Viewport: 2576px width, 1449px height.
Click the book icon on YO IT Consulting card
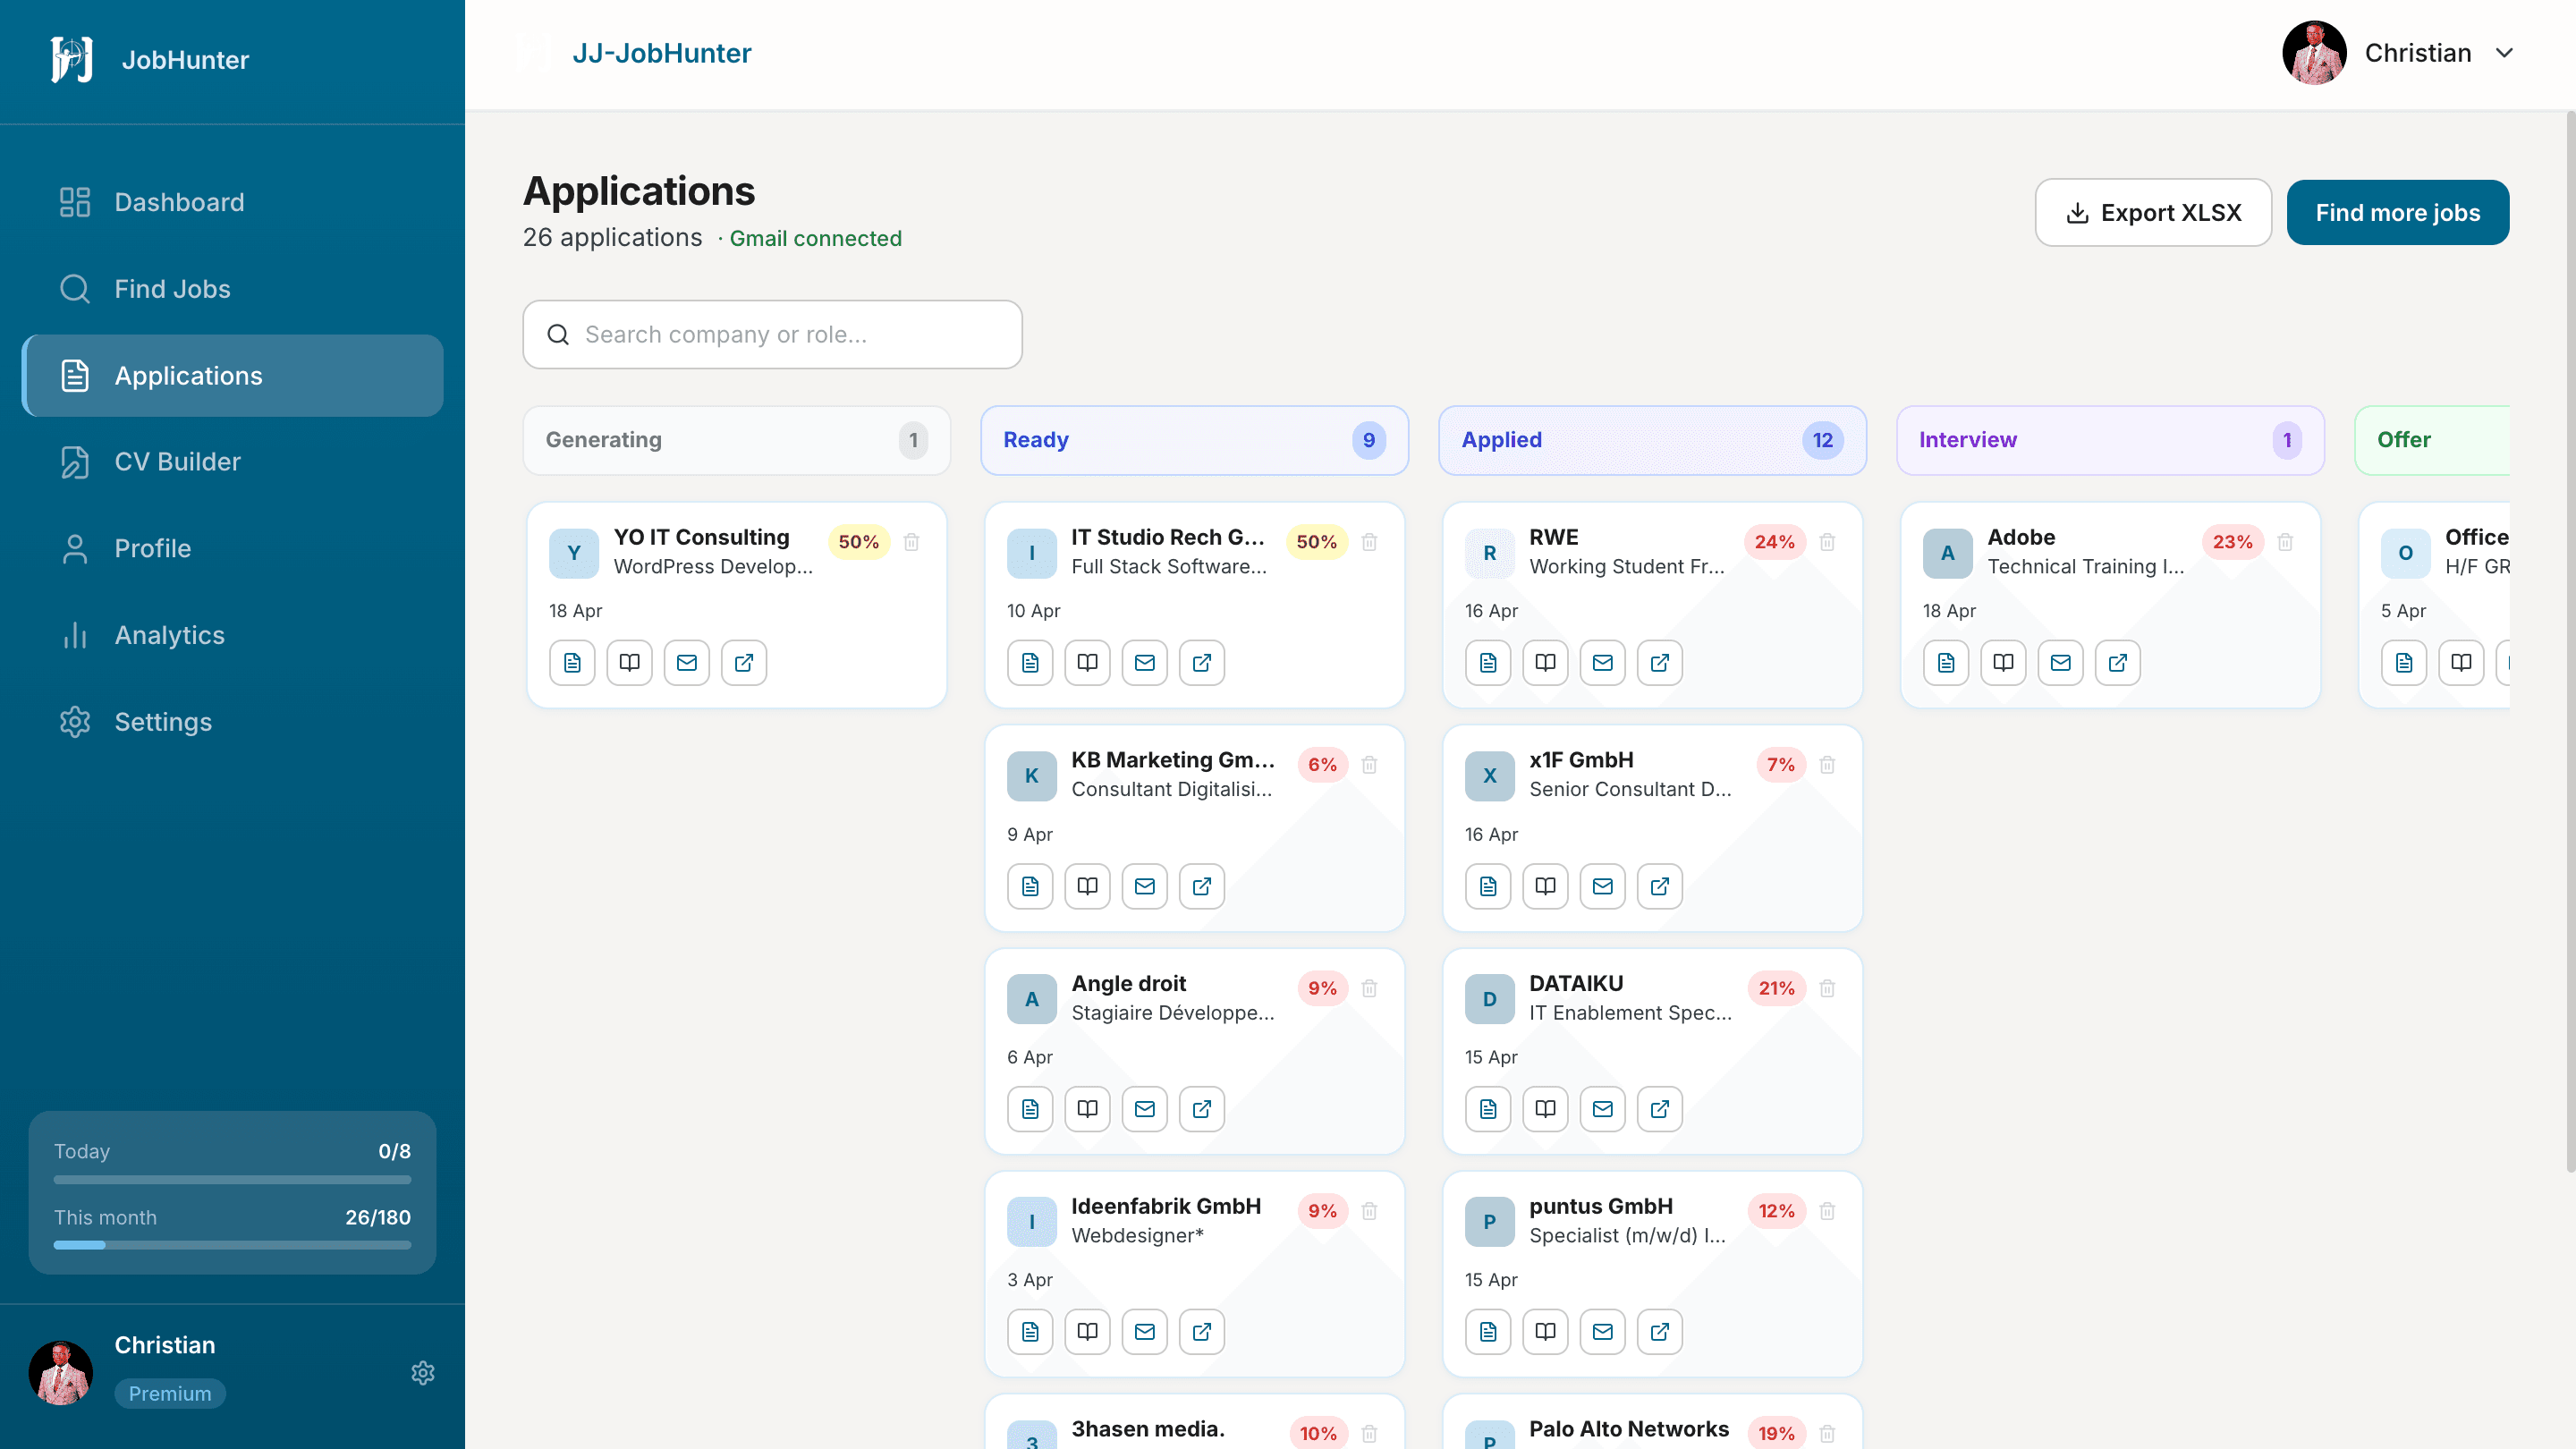629,662
